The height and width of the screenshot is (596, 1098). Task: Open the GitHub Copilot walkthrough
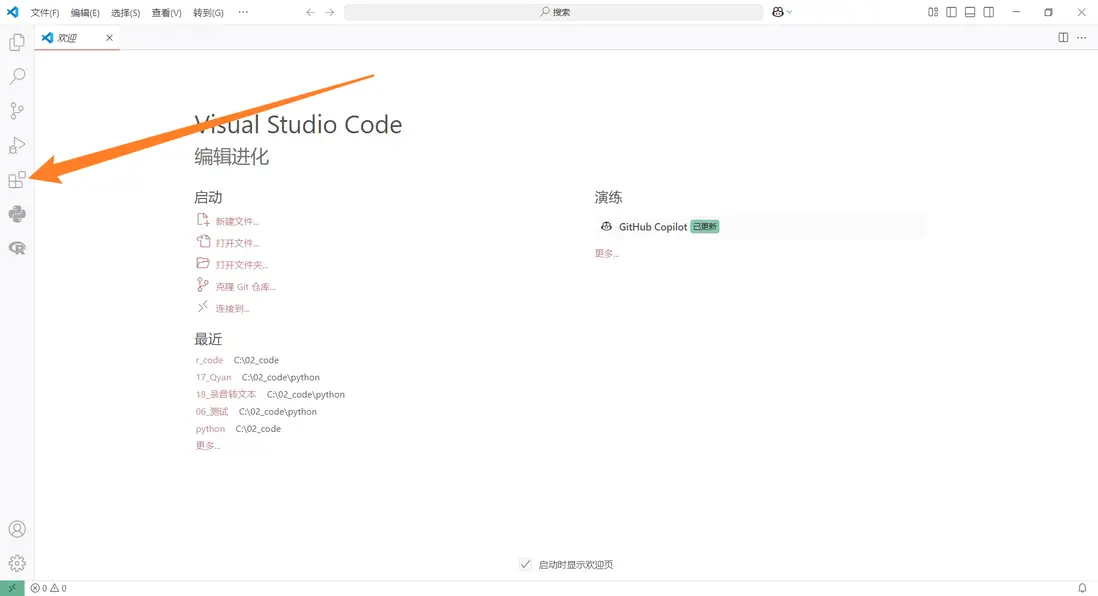pyautogui.click(x=760, y=227)
